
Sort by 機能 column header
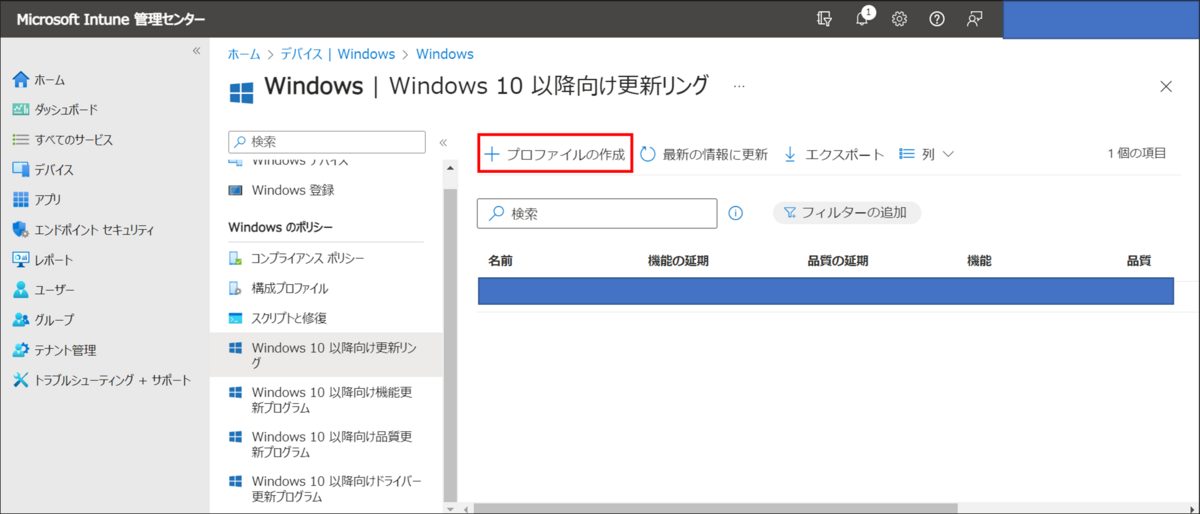979,261
